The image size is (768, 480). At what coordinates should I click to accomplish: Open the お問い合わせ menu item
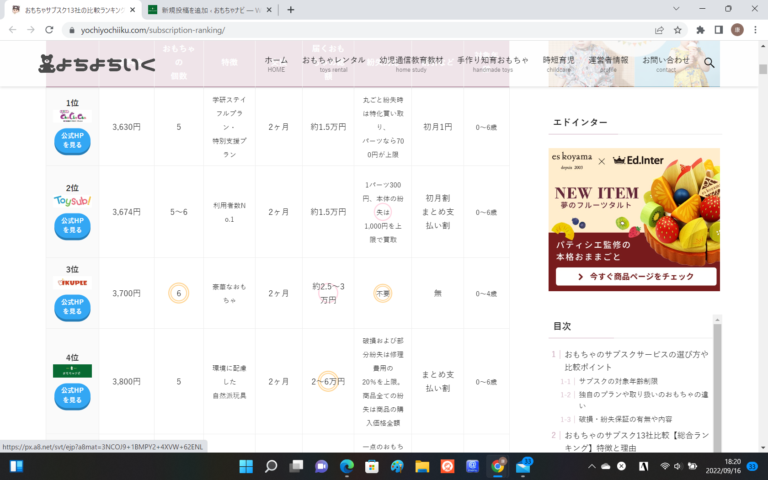[x=666, y=64]
